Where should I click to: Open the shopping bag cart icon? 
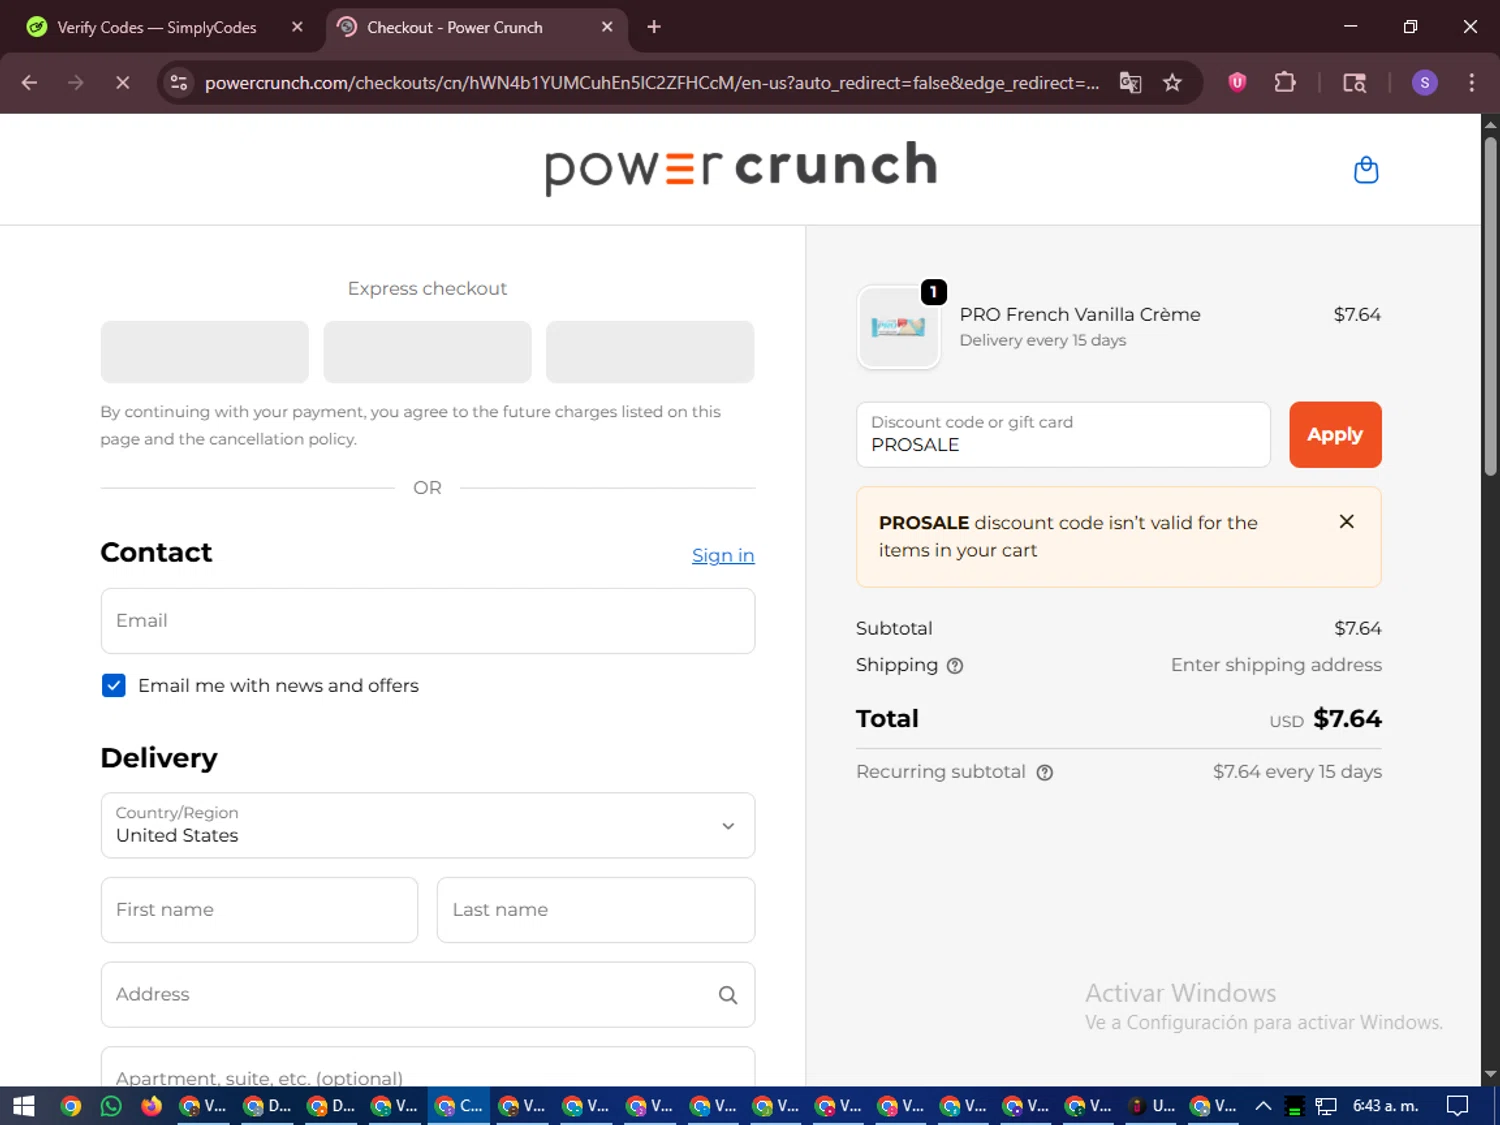click(1366, 170)
